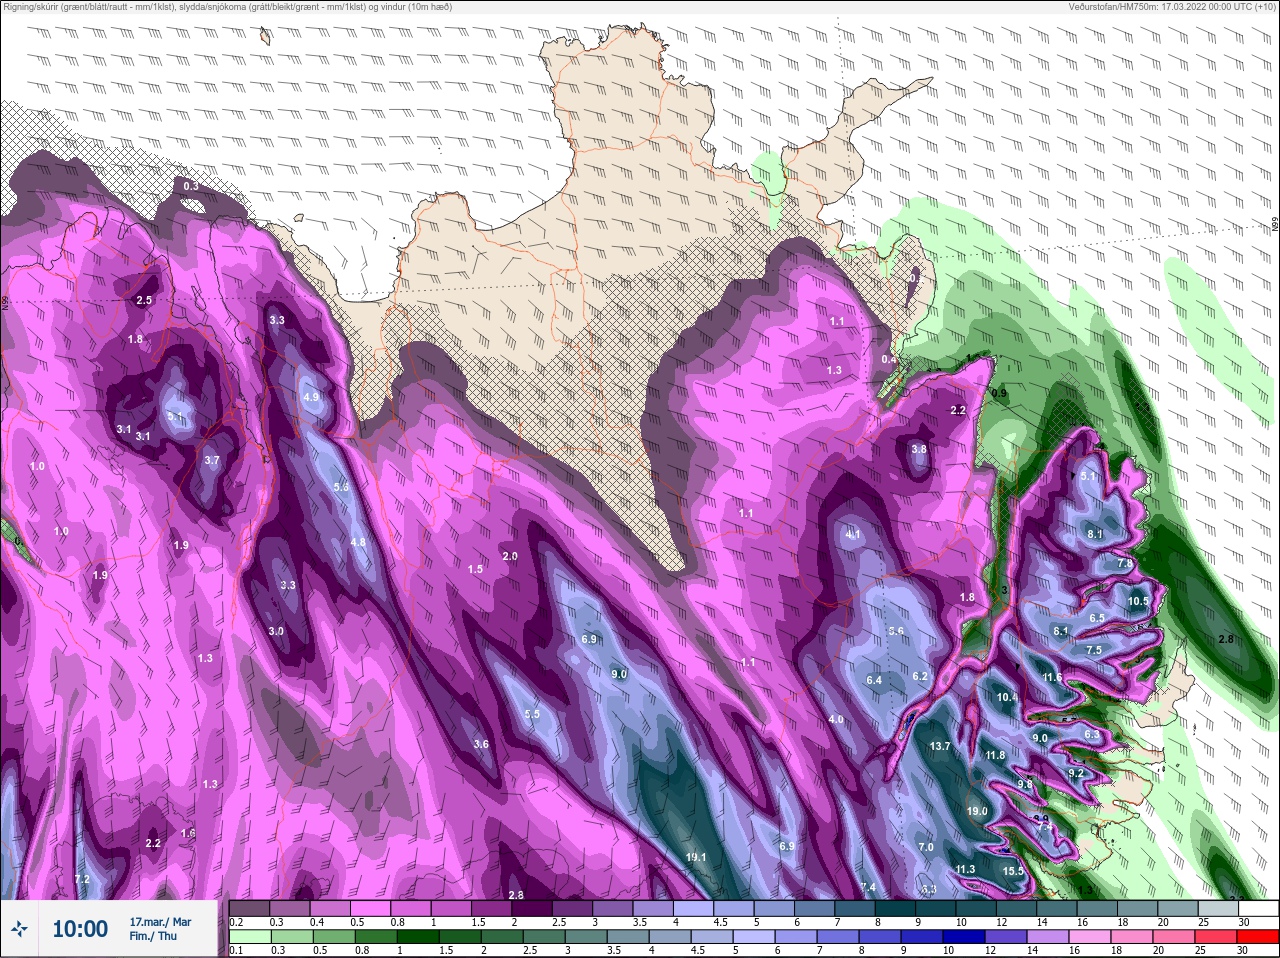1280x958 pixels.
Task: Click the 6.4 precipitation value label
Action: (874, 680)
